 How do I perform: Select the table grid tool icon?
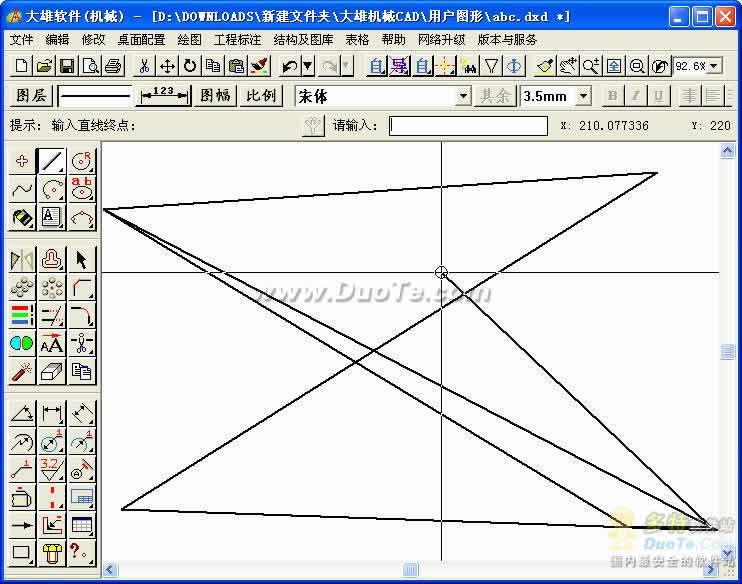tap(81, 525)
